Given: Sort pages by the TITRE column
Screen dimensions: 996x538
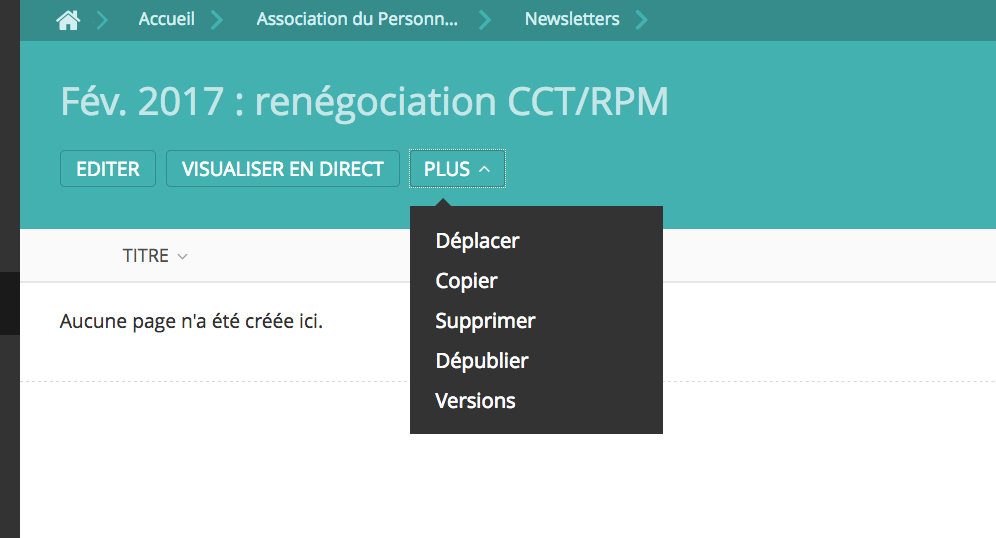Looking at the screenshot, I should coord(146,256).
